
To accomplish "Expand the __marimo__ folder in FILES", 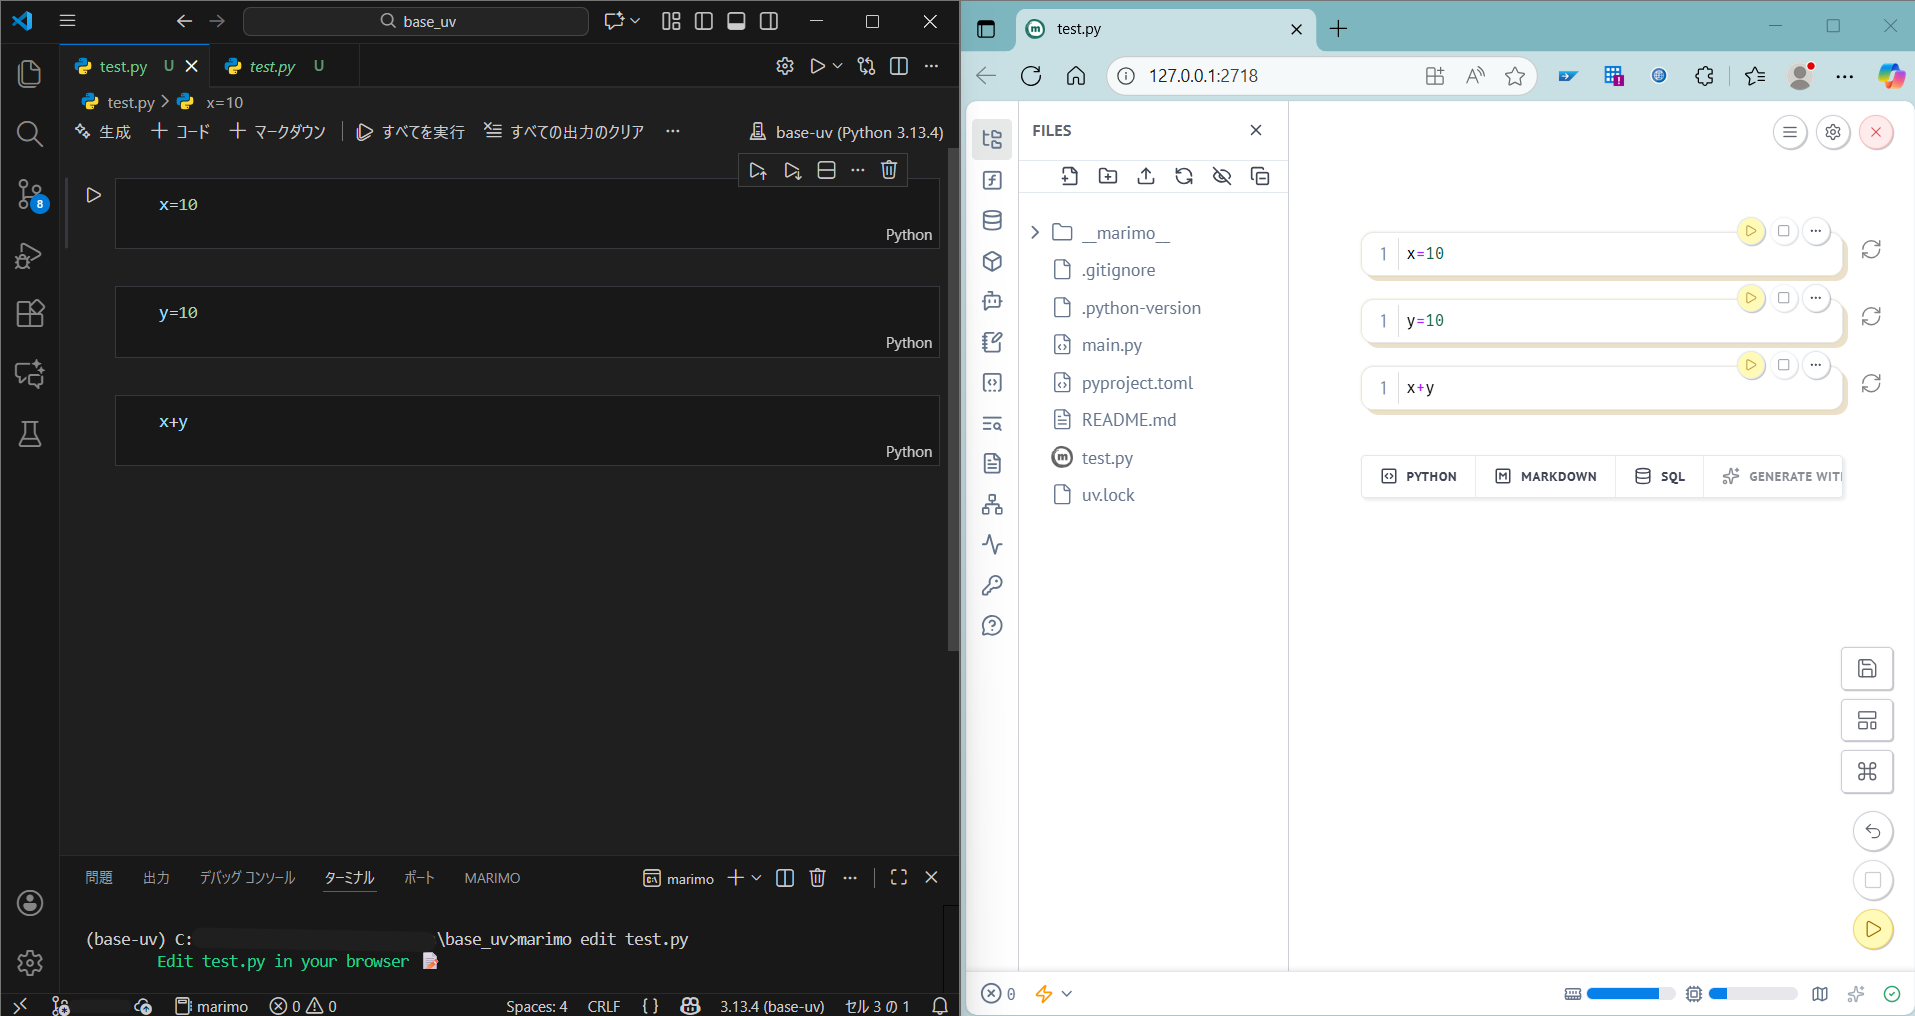I will pos(1035,232).
